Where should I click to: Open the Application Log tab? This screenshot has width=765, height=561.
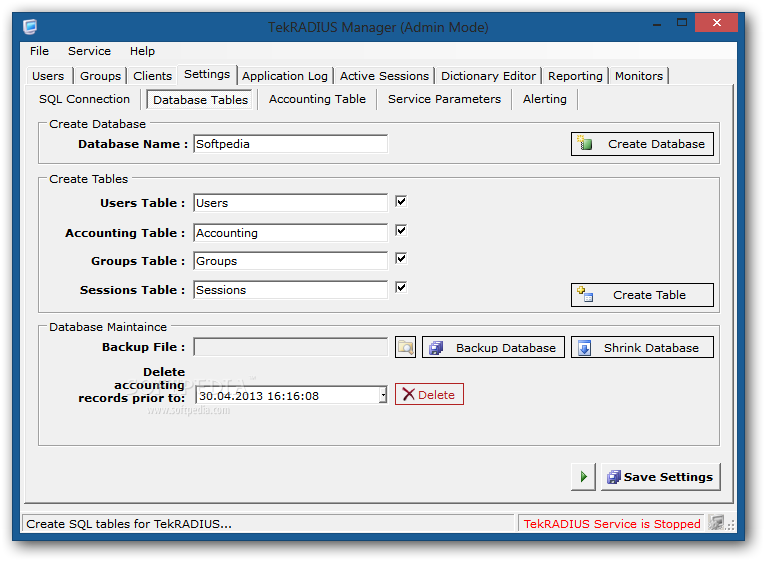pos(285,76)
